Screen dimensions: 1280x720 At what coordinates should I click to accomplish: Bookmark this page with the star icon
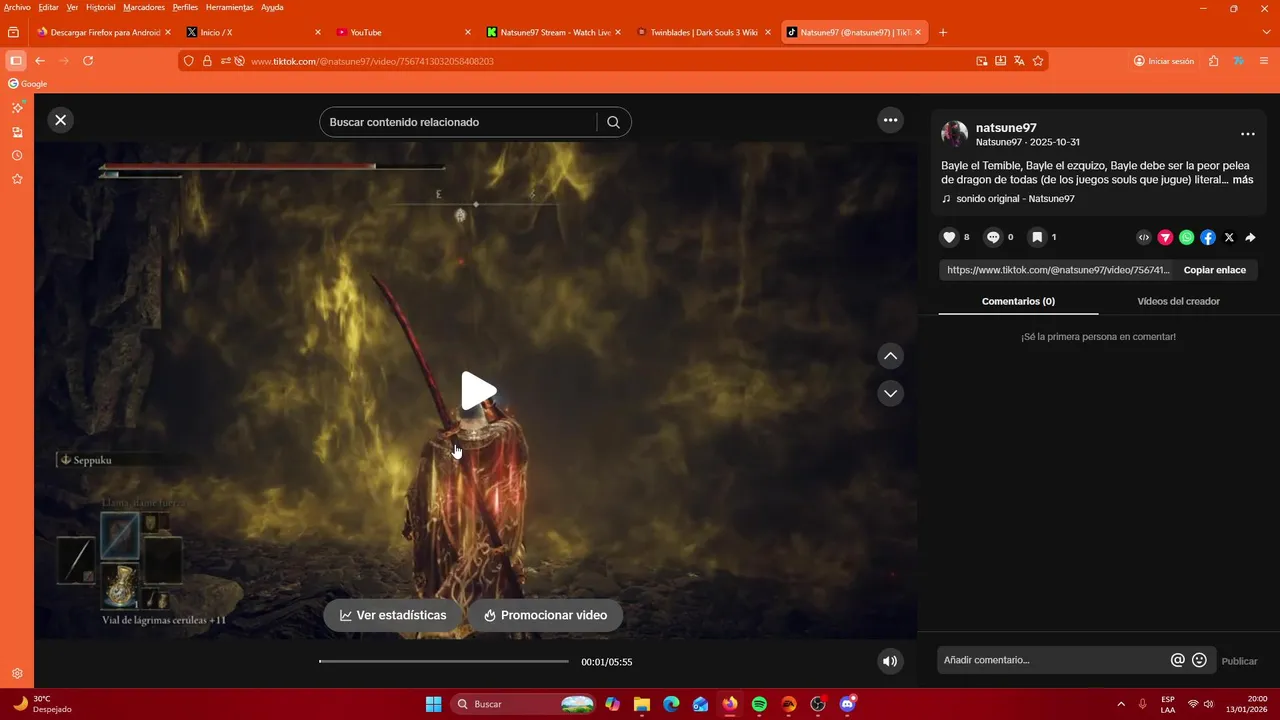tap(1038, 61)
